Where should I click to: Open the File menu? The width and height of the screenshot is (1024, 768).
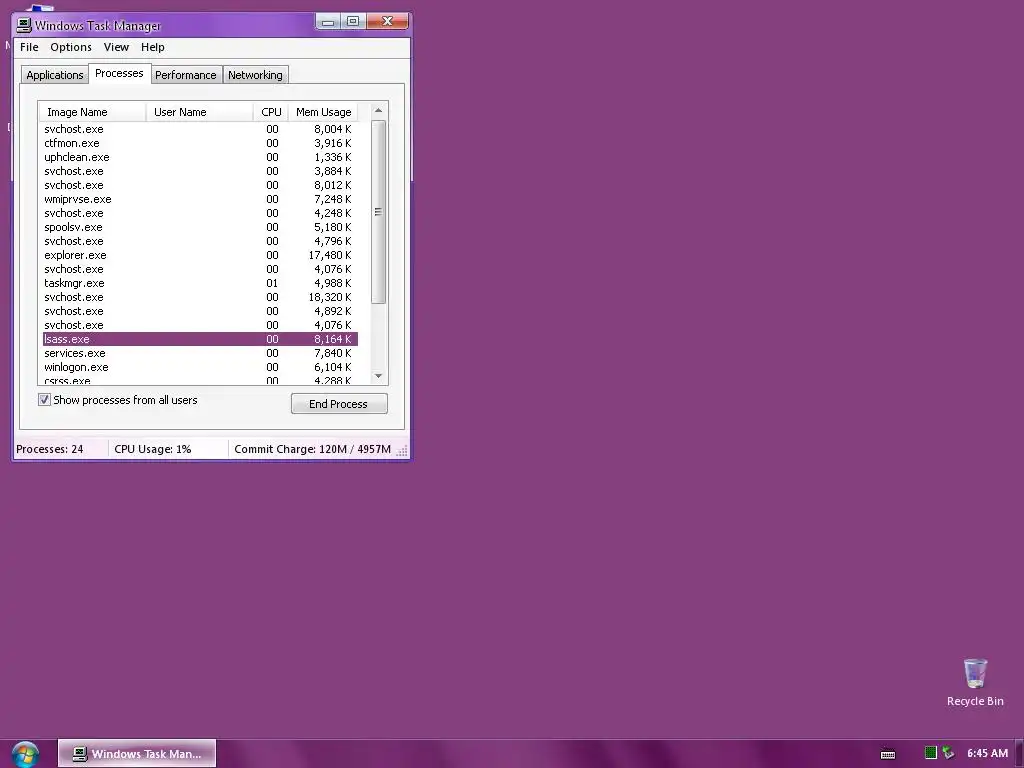point(29,47)
